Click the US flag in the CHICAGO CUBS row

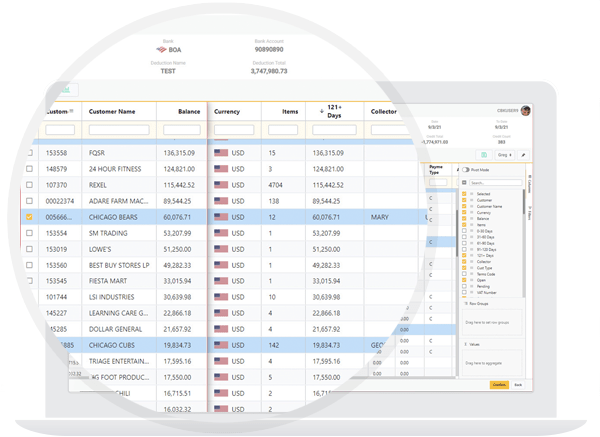[221, 345]
